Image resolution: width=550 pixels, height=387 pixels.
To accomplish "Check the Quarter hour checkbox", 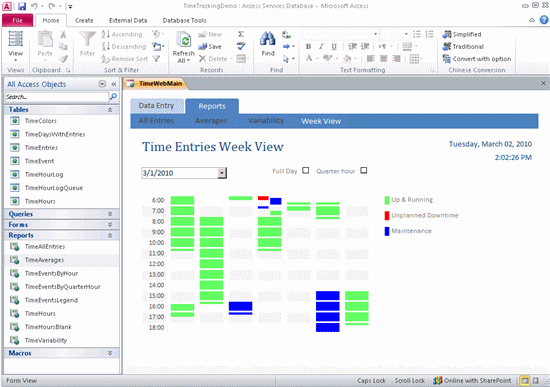I will 364,171.
